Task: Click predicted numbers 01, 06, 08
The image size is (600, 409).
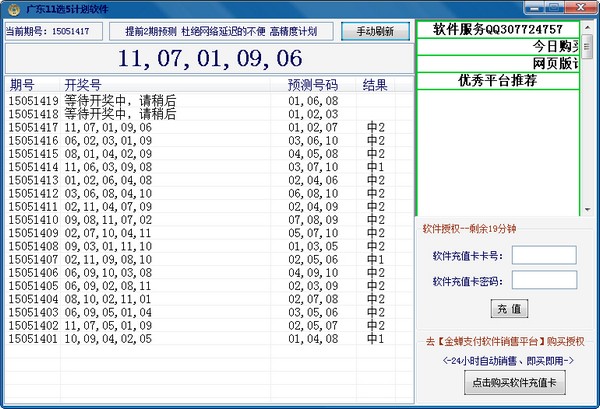Action: click(313, 101)
